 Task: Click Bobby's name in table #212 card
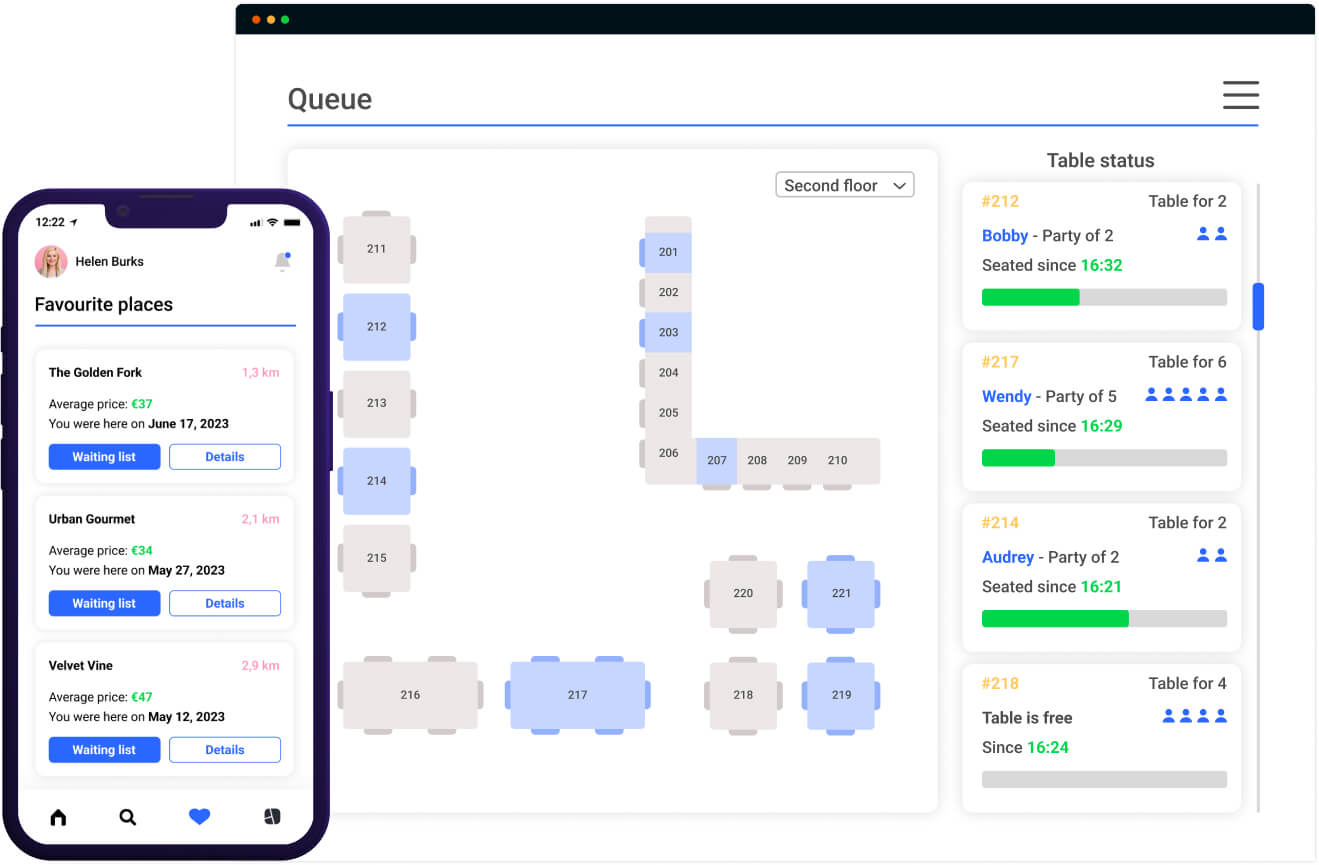[x=1004, y=236]
